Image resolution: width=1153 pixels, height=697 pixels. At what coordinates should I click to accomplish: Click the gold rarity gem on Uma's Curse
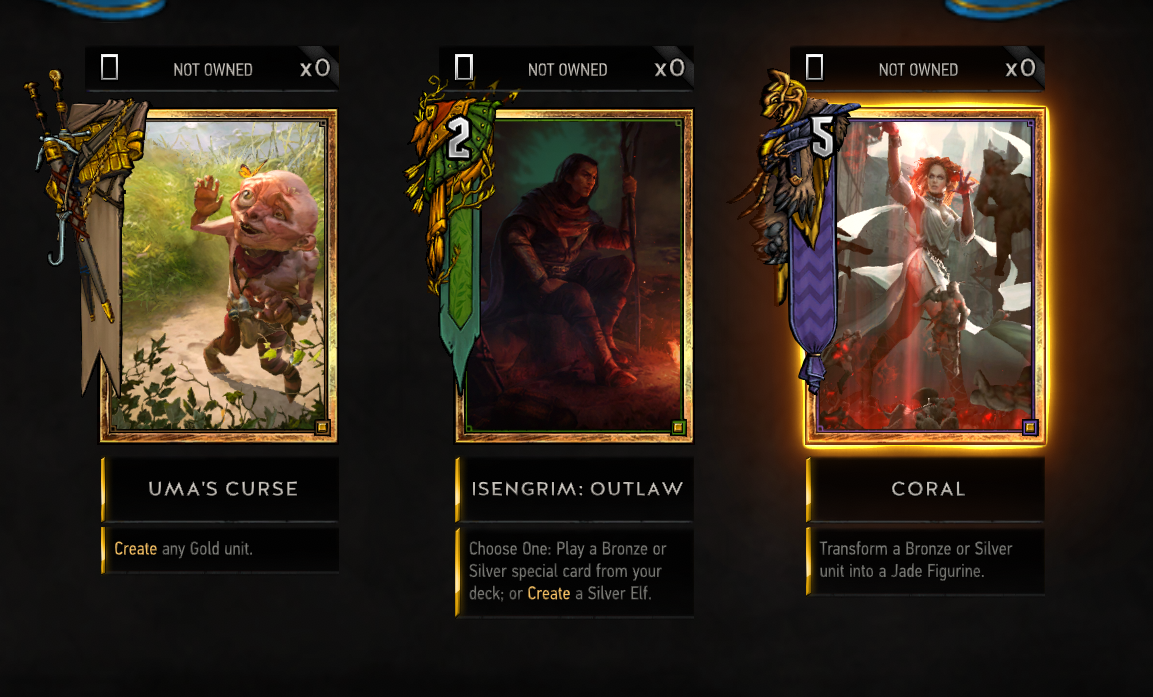pyautogui.click(x=322, y=428)
